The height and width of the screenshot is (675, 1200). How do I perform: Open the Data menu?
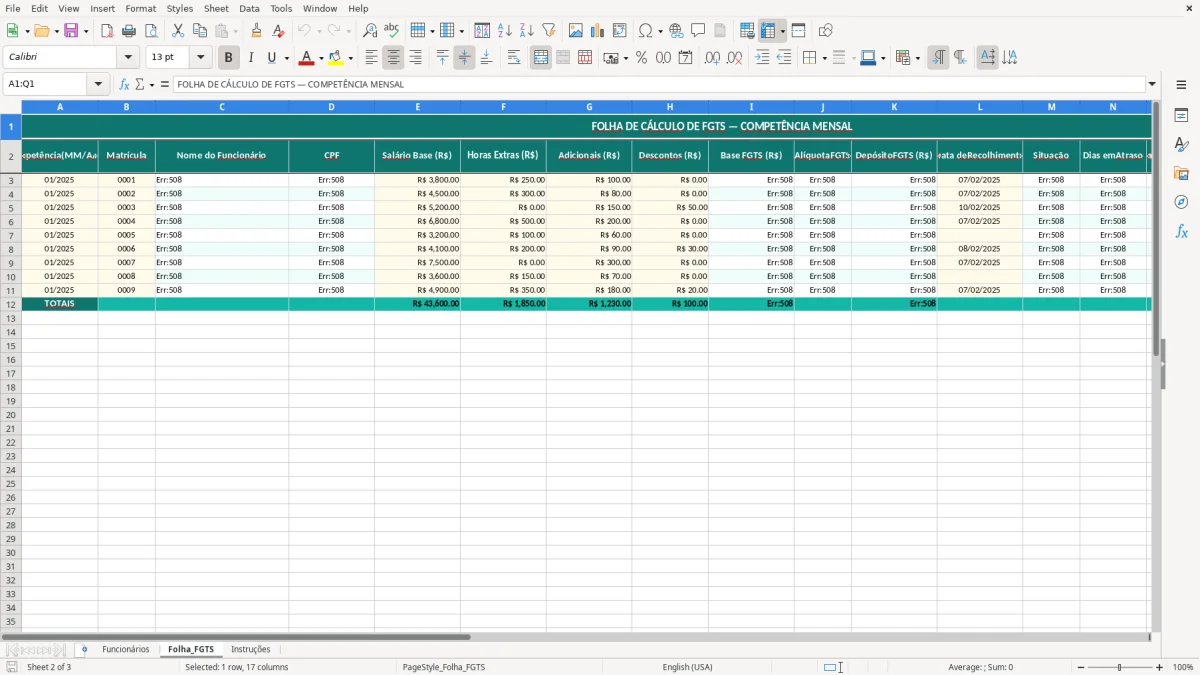(x=249, y=8)
